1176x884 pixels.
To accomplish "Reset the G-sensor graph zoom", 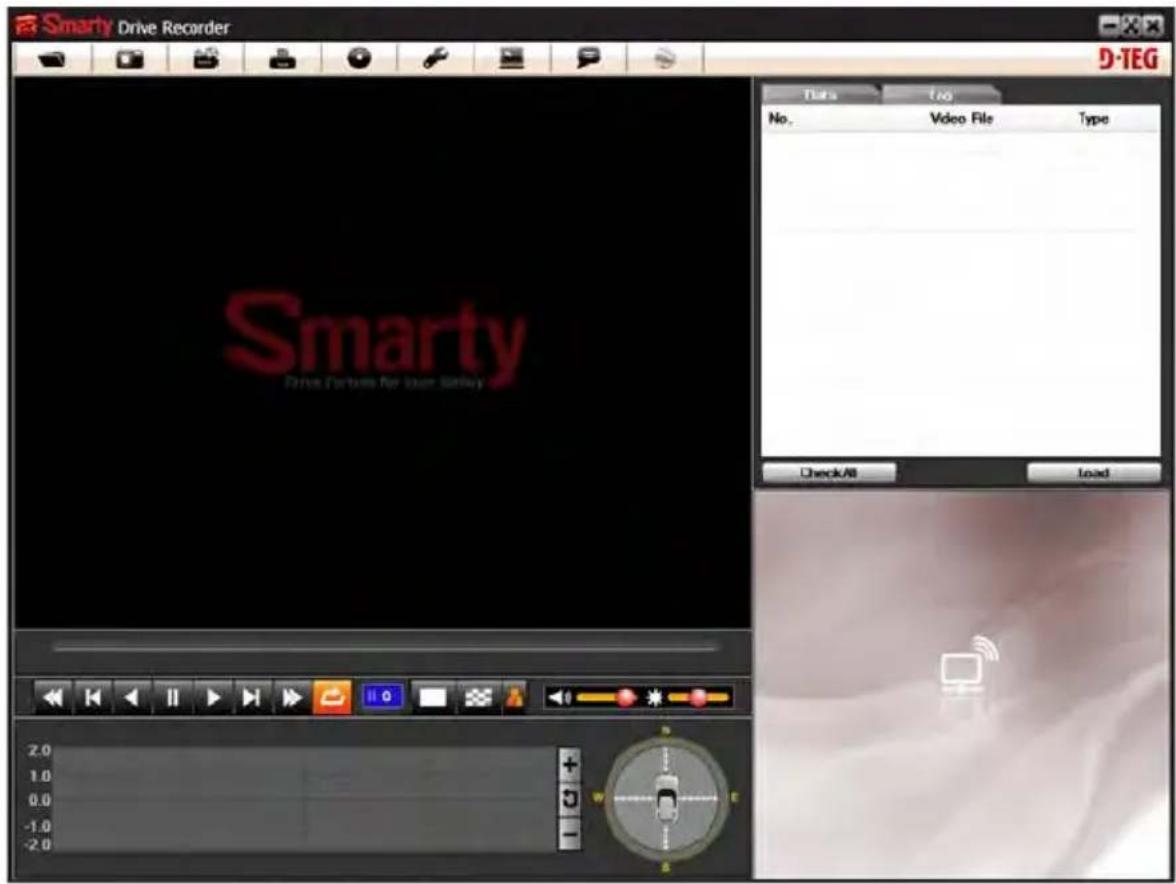I will pos(569,799).
